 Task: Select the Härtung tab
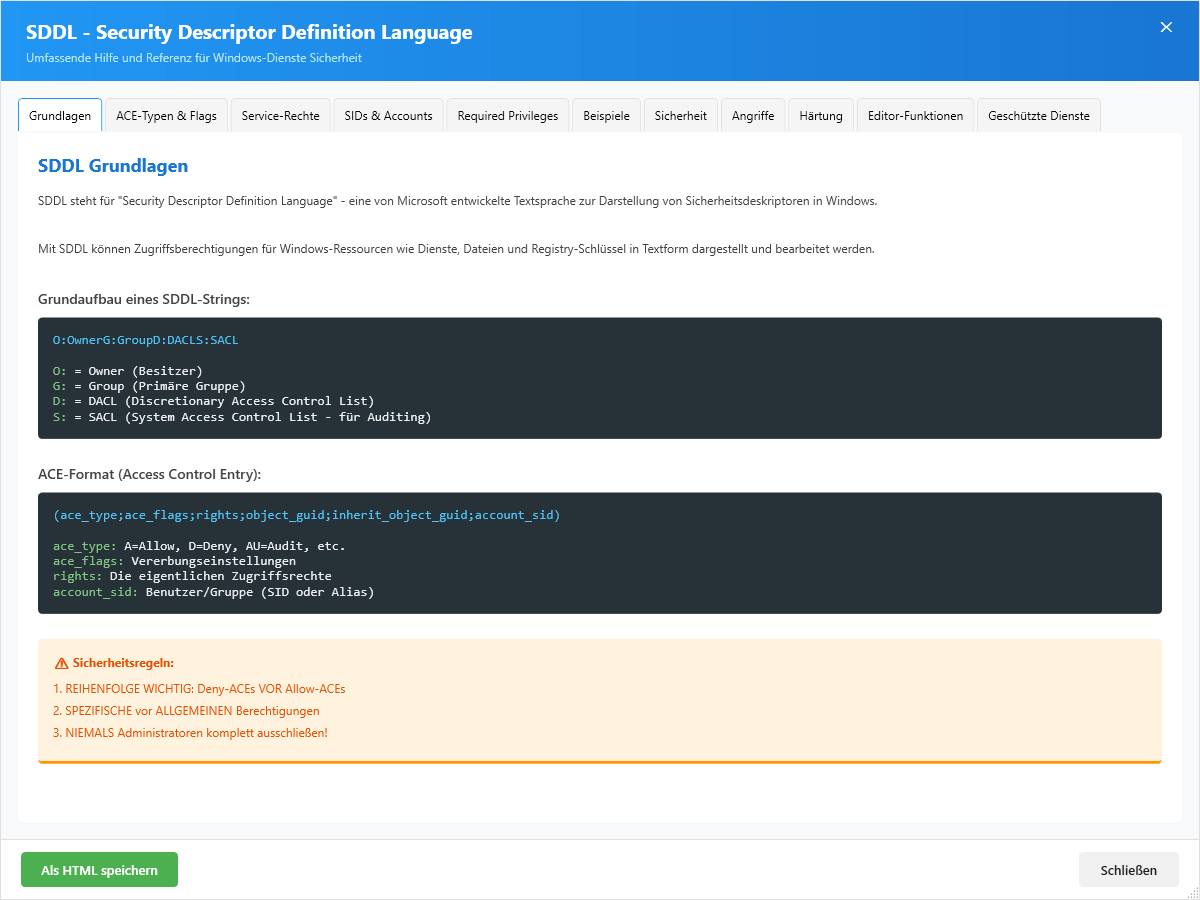(x=821, y=115)
